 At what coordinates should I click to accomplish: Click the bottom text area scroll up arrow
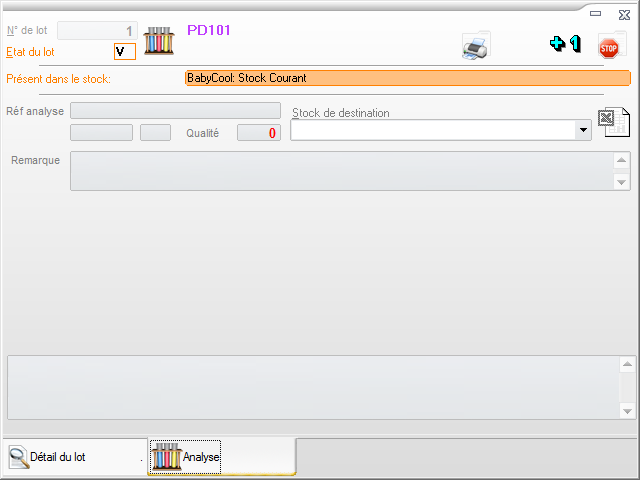pos(626,364)
